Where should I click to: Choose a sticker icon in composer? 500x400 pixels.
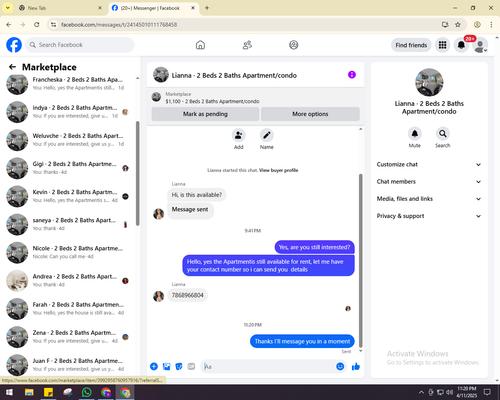pos(179,367)
